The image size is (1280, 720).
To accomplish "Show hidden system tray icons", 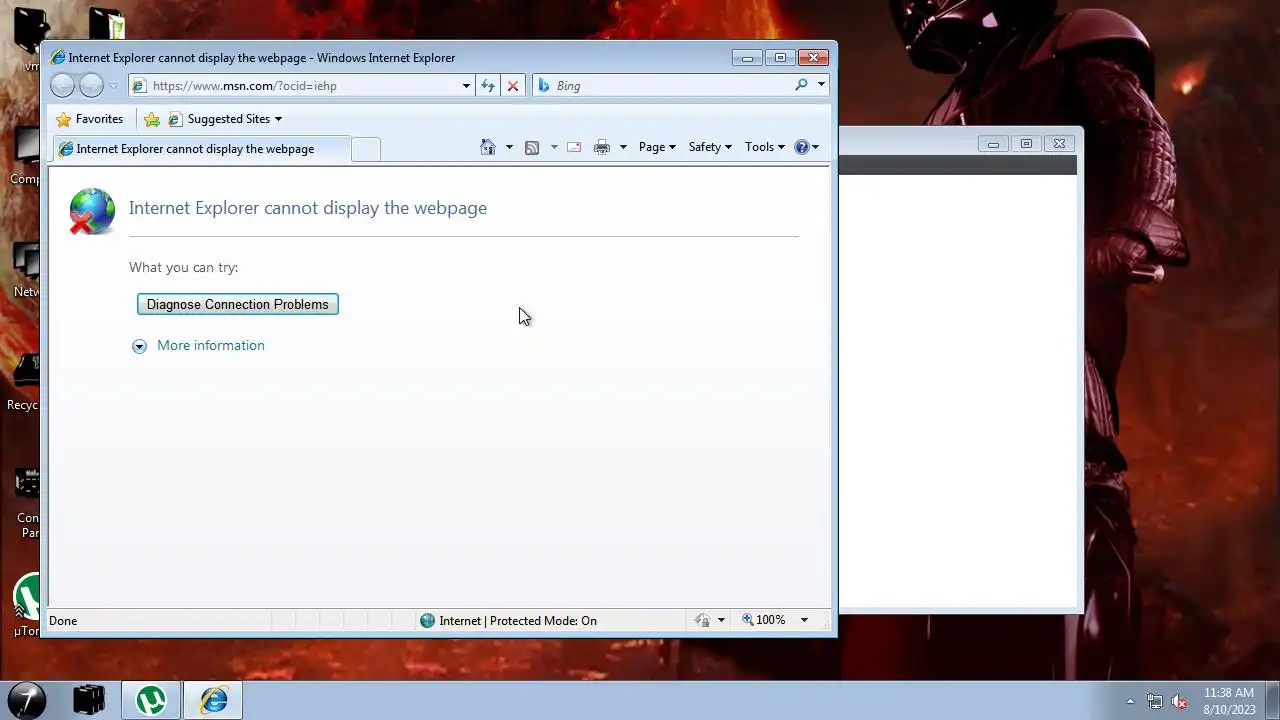I will click(x=1130, y=701).
